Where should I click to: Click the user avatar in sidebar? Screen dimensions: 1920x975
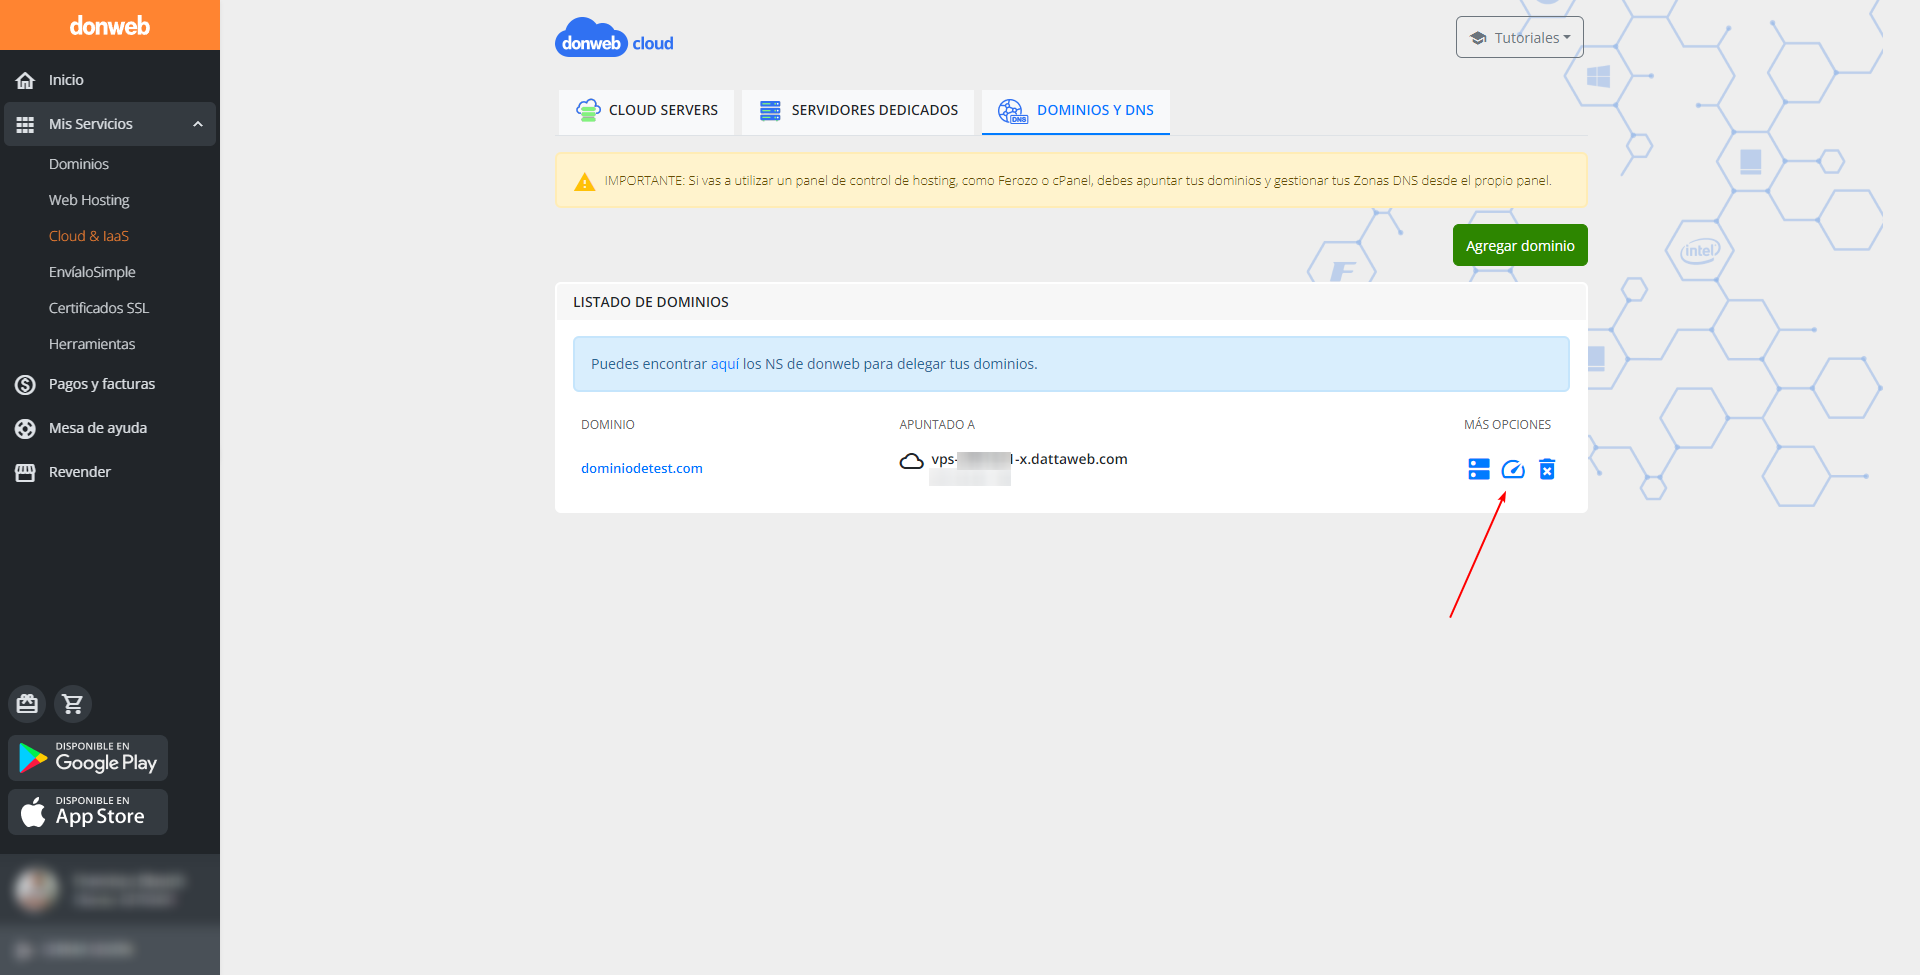pos(37,889)
